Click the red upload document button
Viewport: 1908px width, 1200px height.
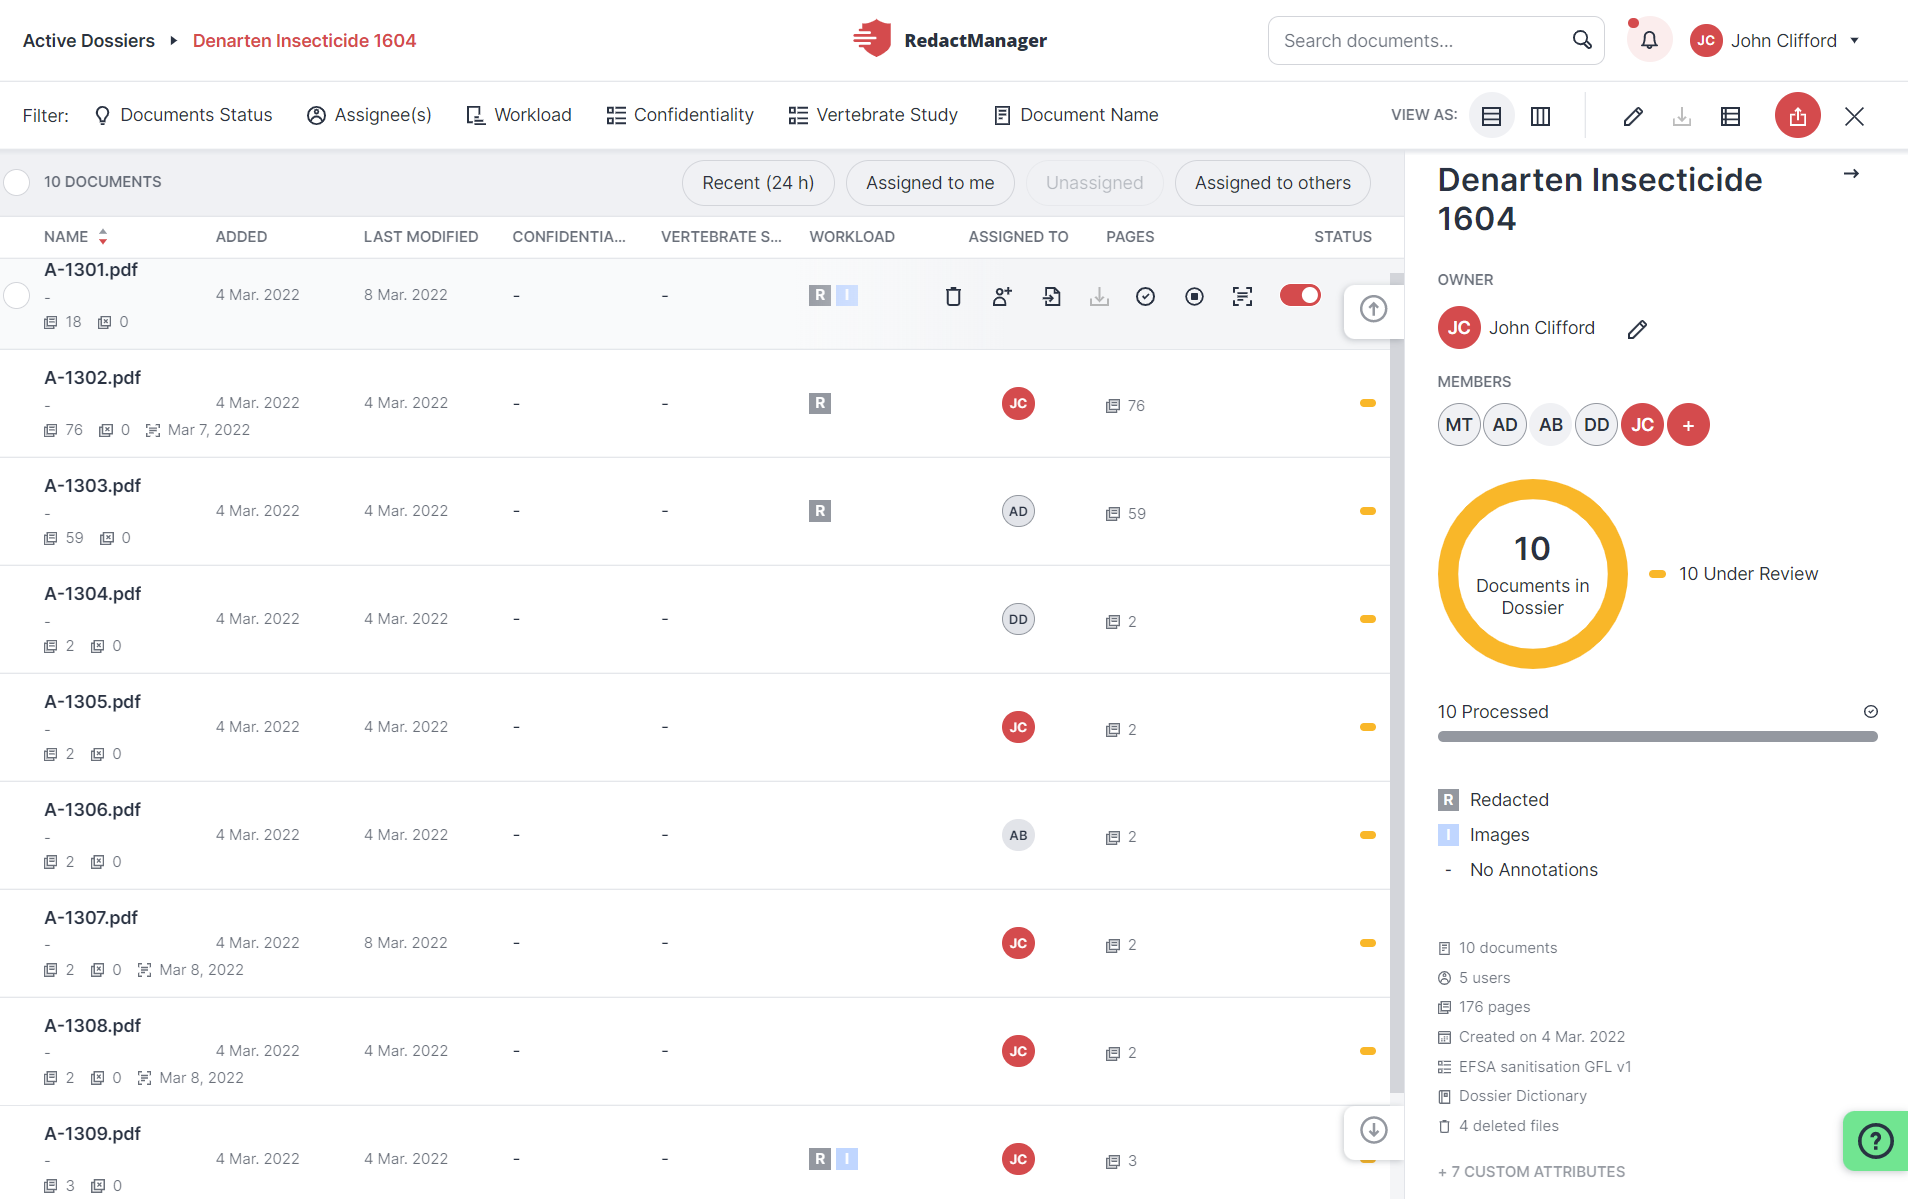(1797, 116)
